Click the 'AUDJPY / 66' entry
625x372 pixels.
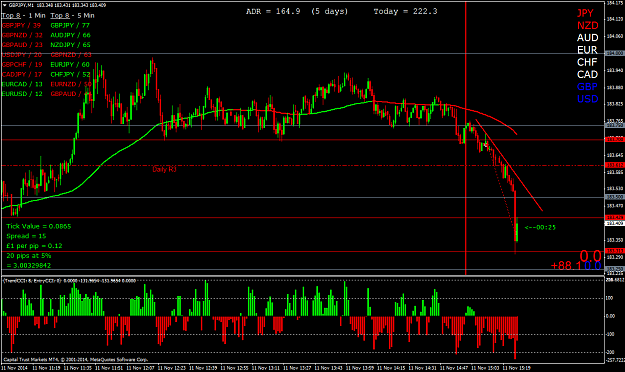point(71,35)
